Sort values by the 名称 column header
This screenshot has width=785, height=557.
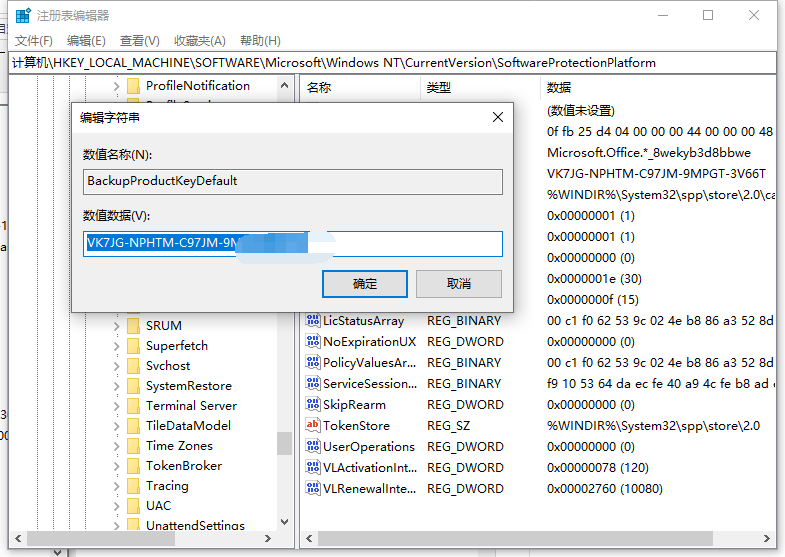tap(361, 88)
